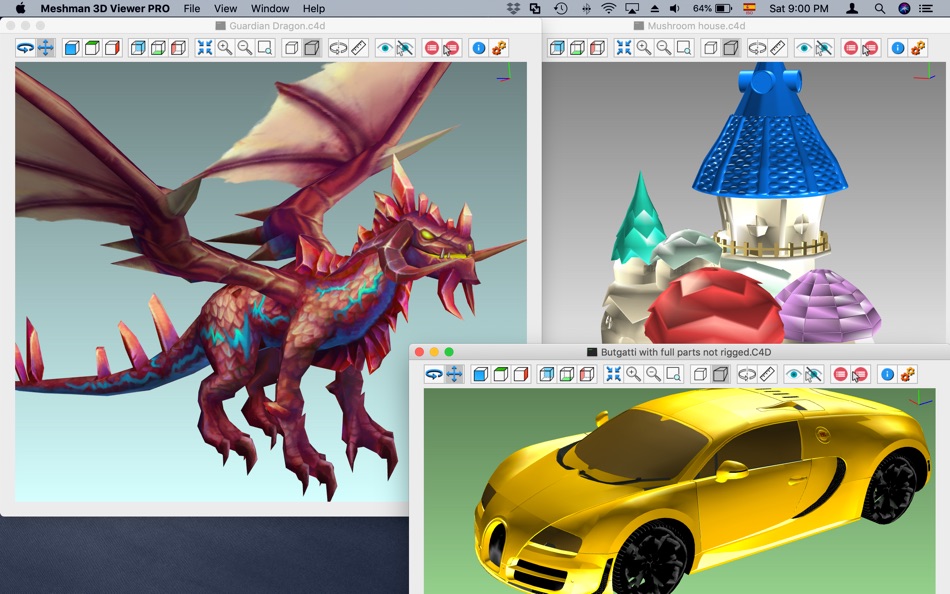Toggle wireframe cube display in the Guardian Dragon window

click(x=291, y=48)
